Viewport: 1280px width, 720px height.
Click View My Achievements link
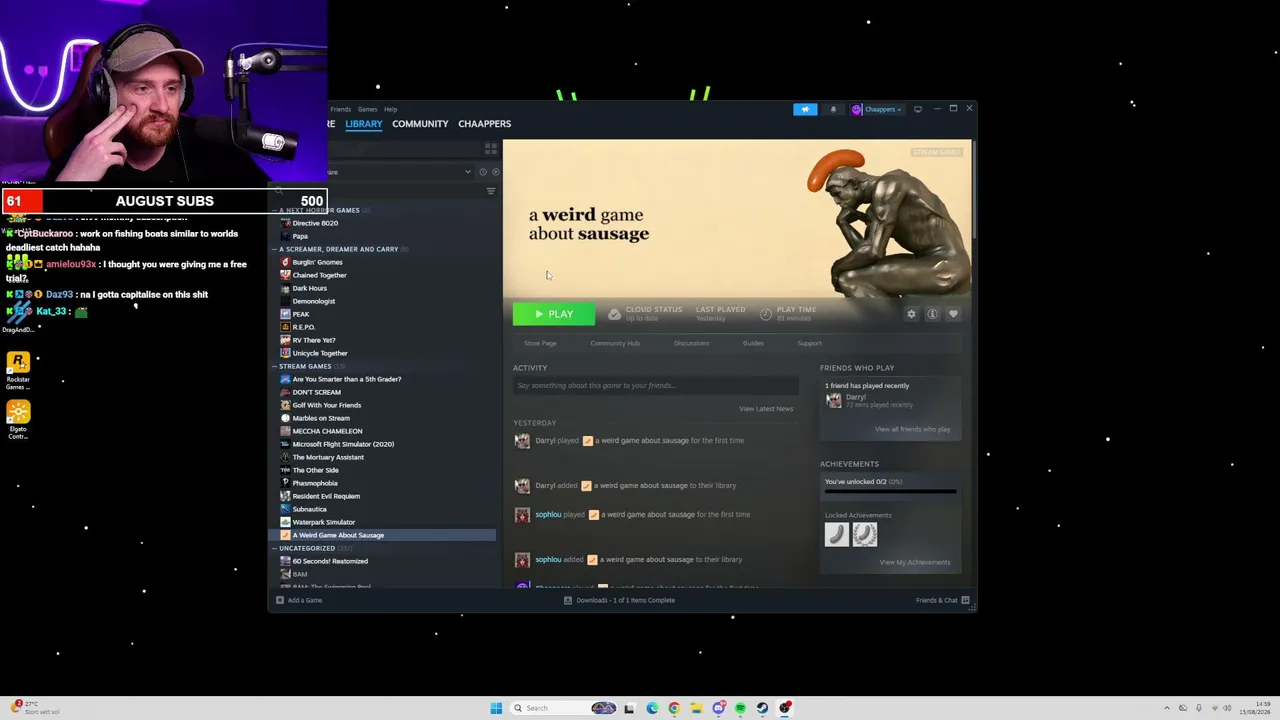[915, 562]
